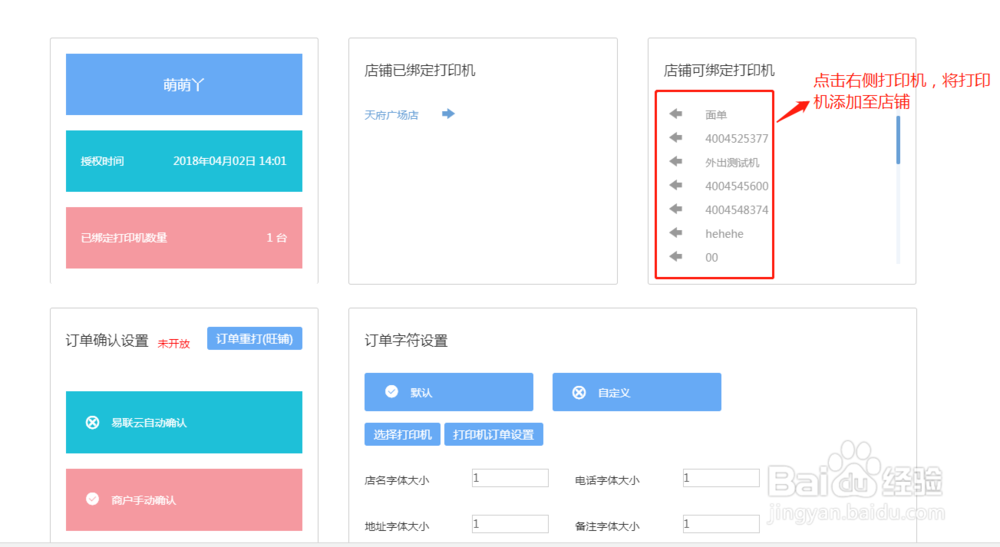This screenshot has width=1000, height=547.
Task: Add printer 4004525377 using its left arrow
Action: tap(676, 138)
